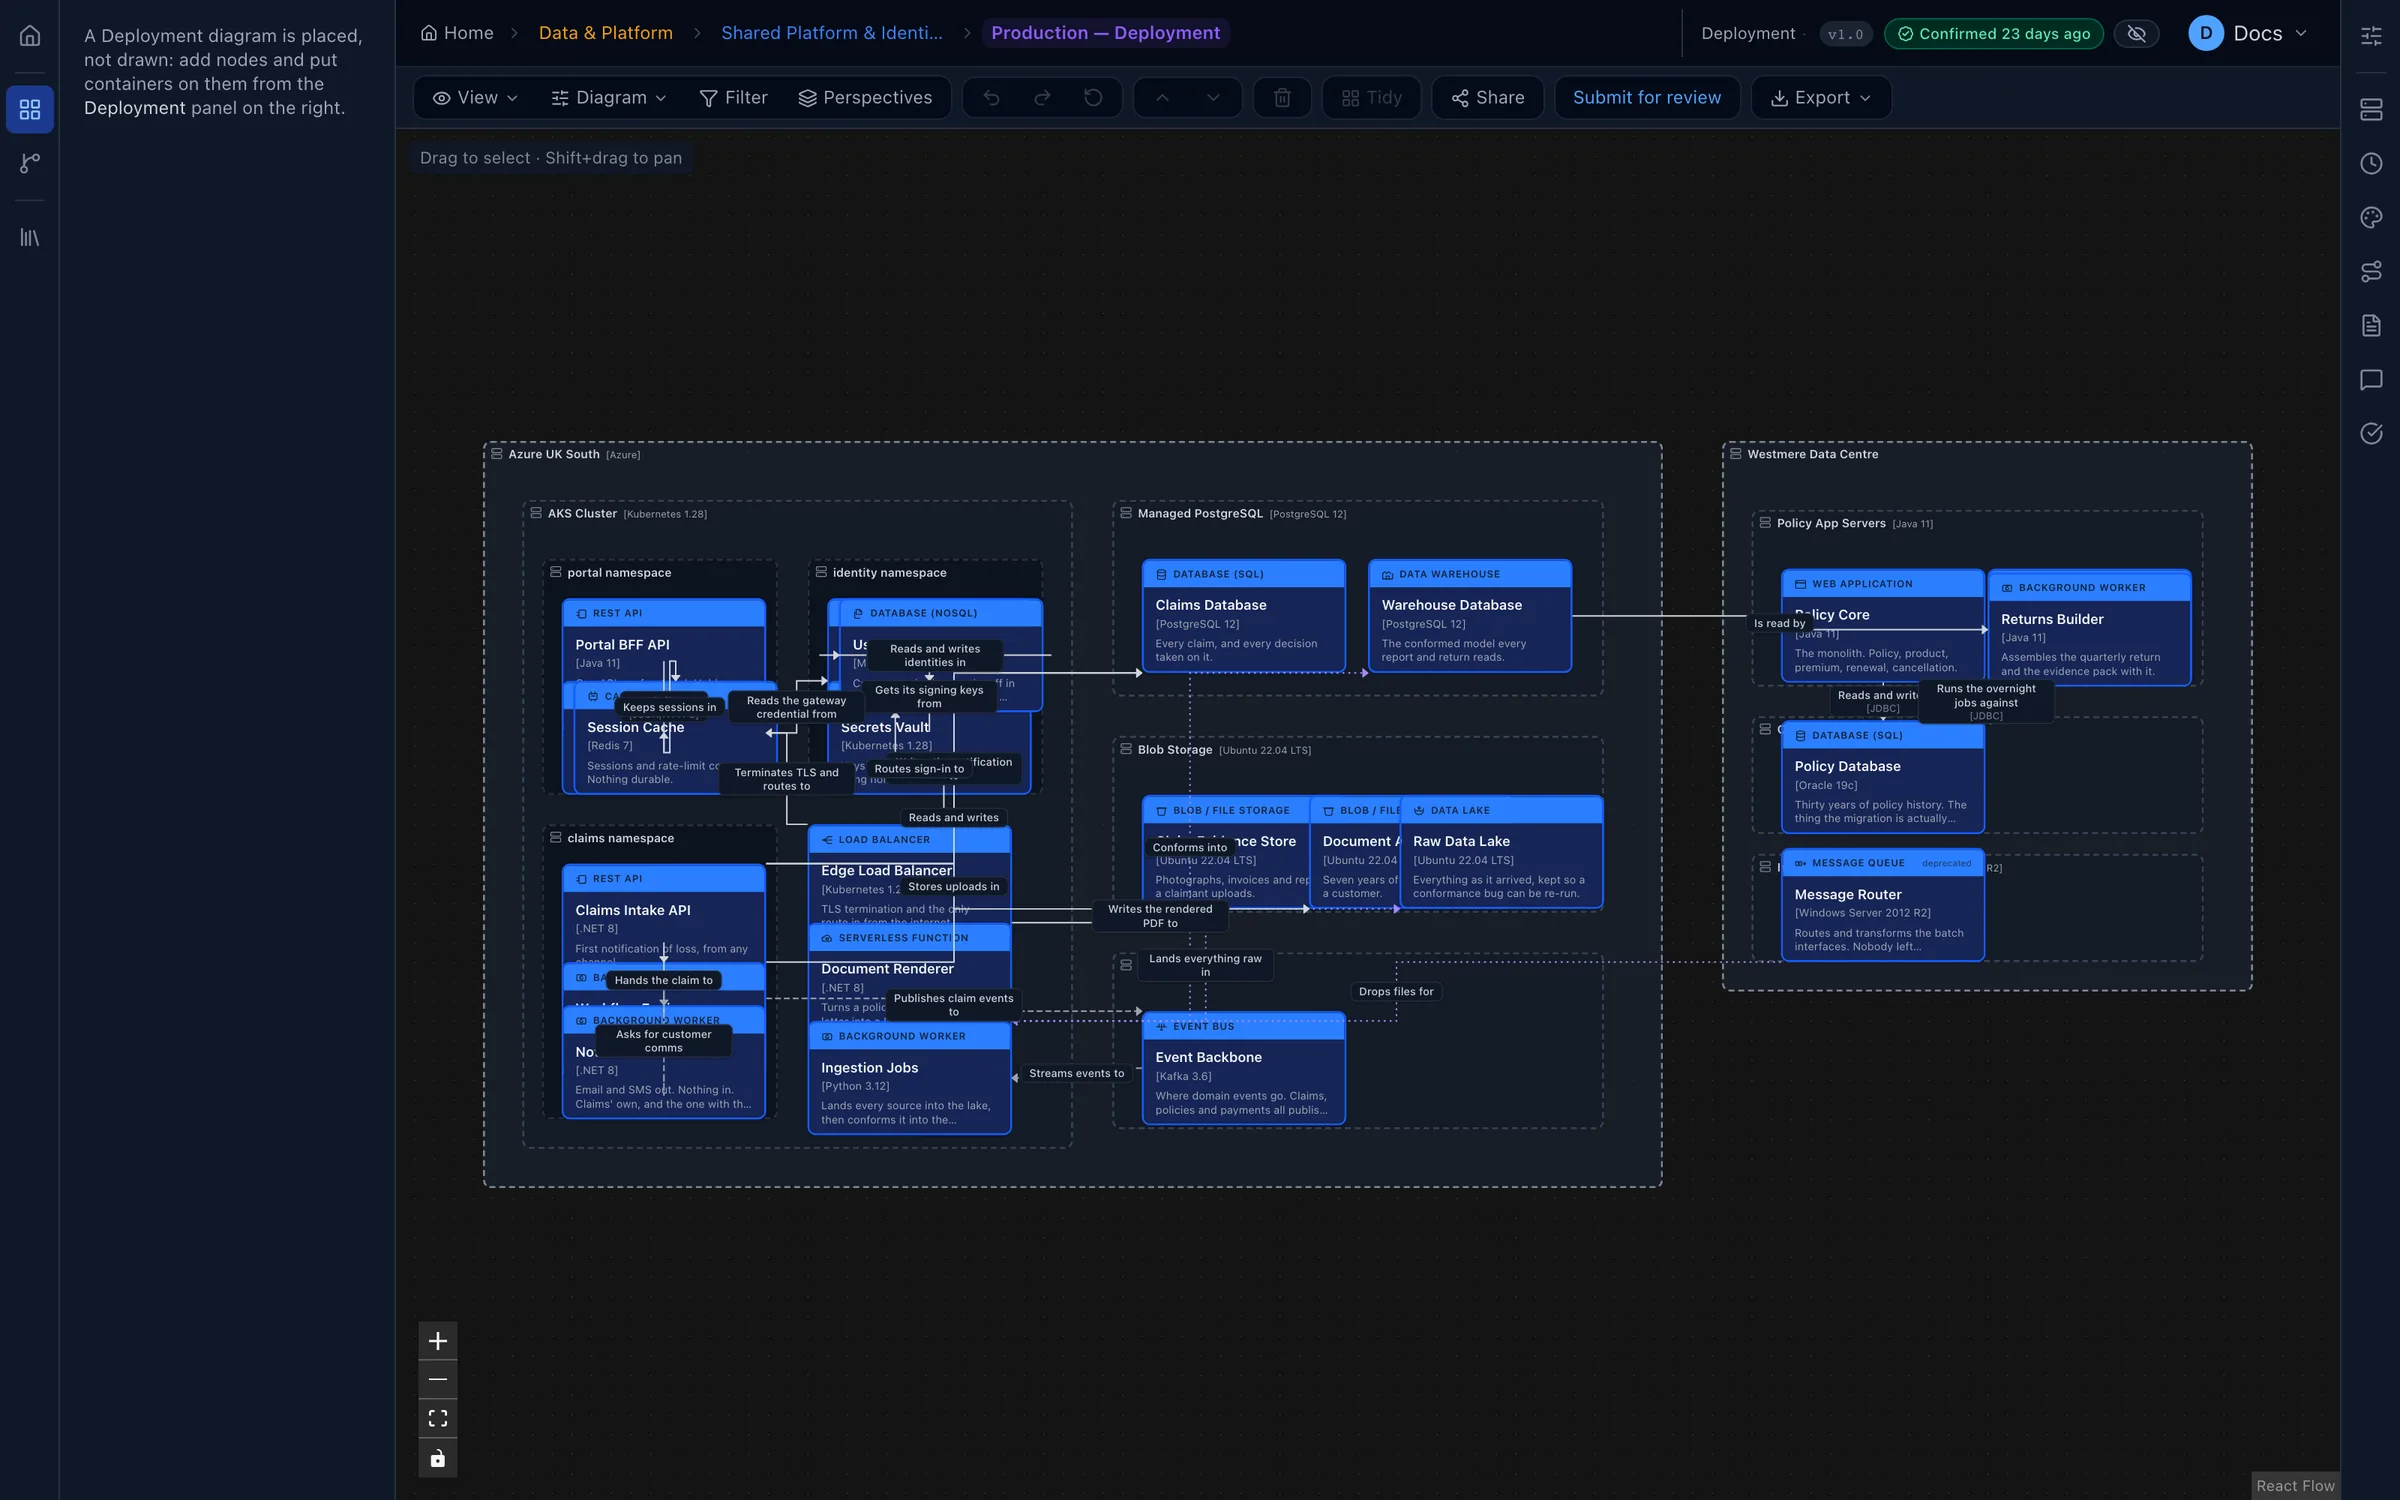This screenshot has height=1500, width=2400.
Task: Click the move up chevron in toolbar
Action: click(1162, 98)
